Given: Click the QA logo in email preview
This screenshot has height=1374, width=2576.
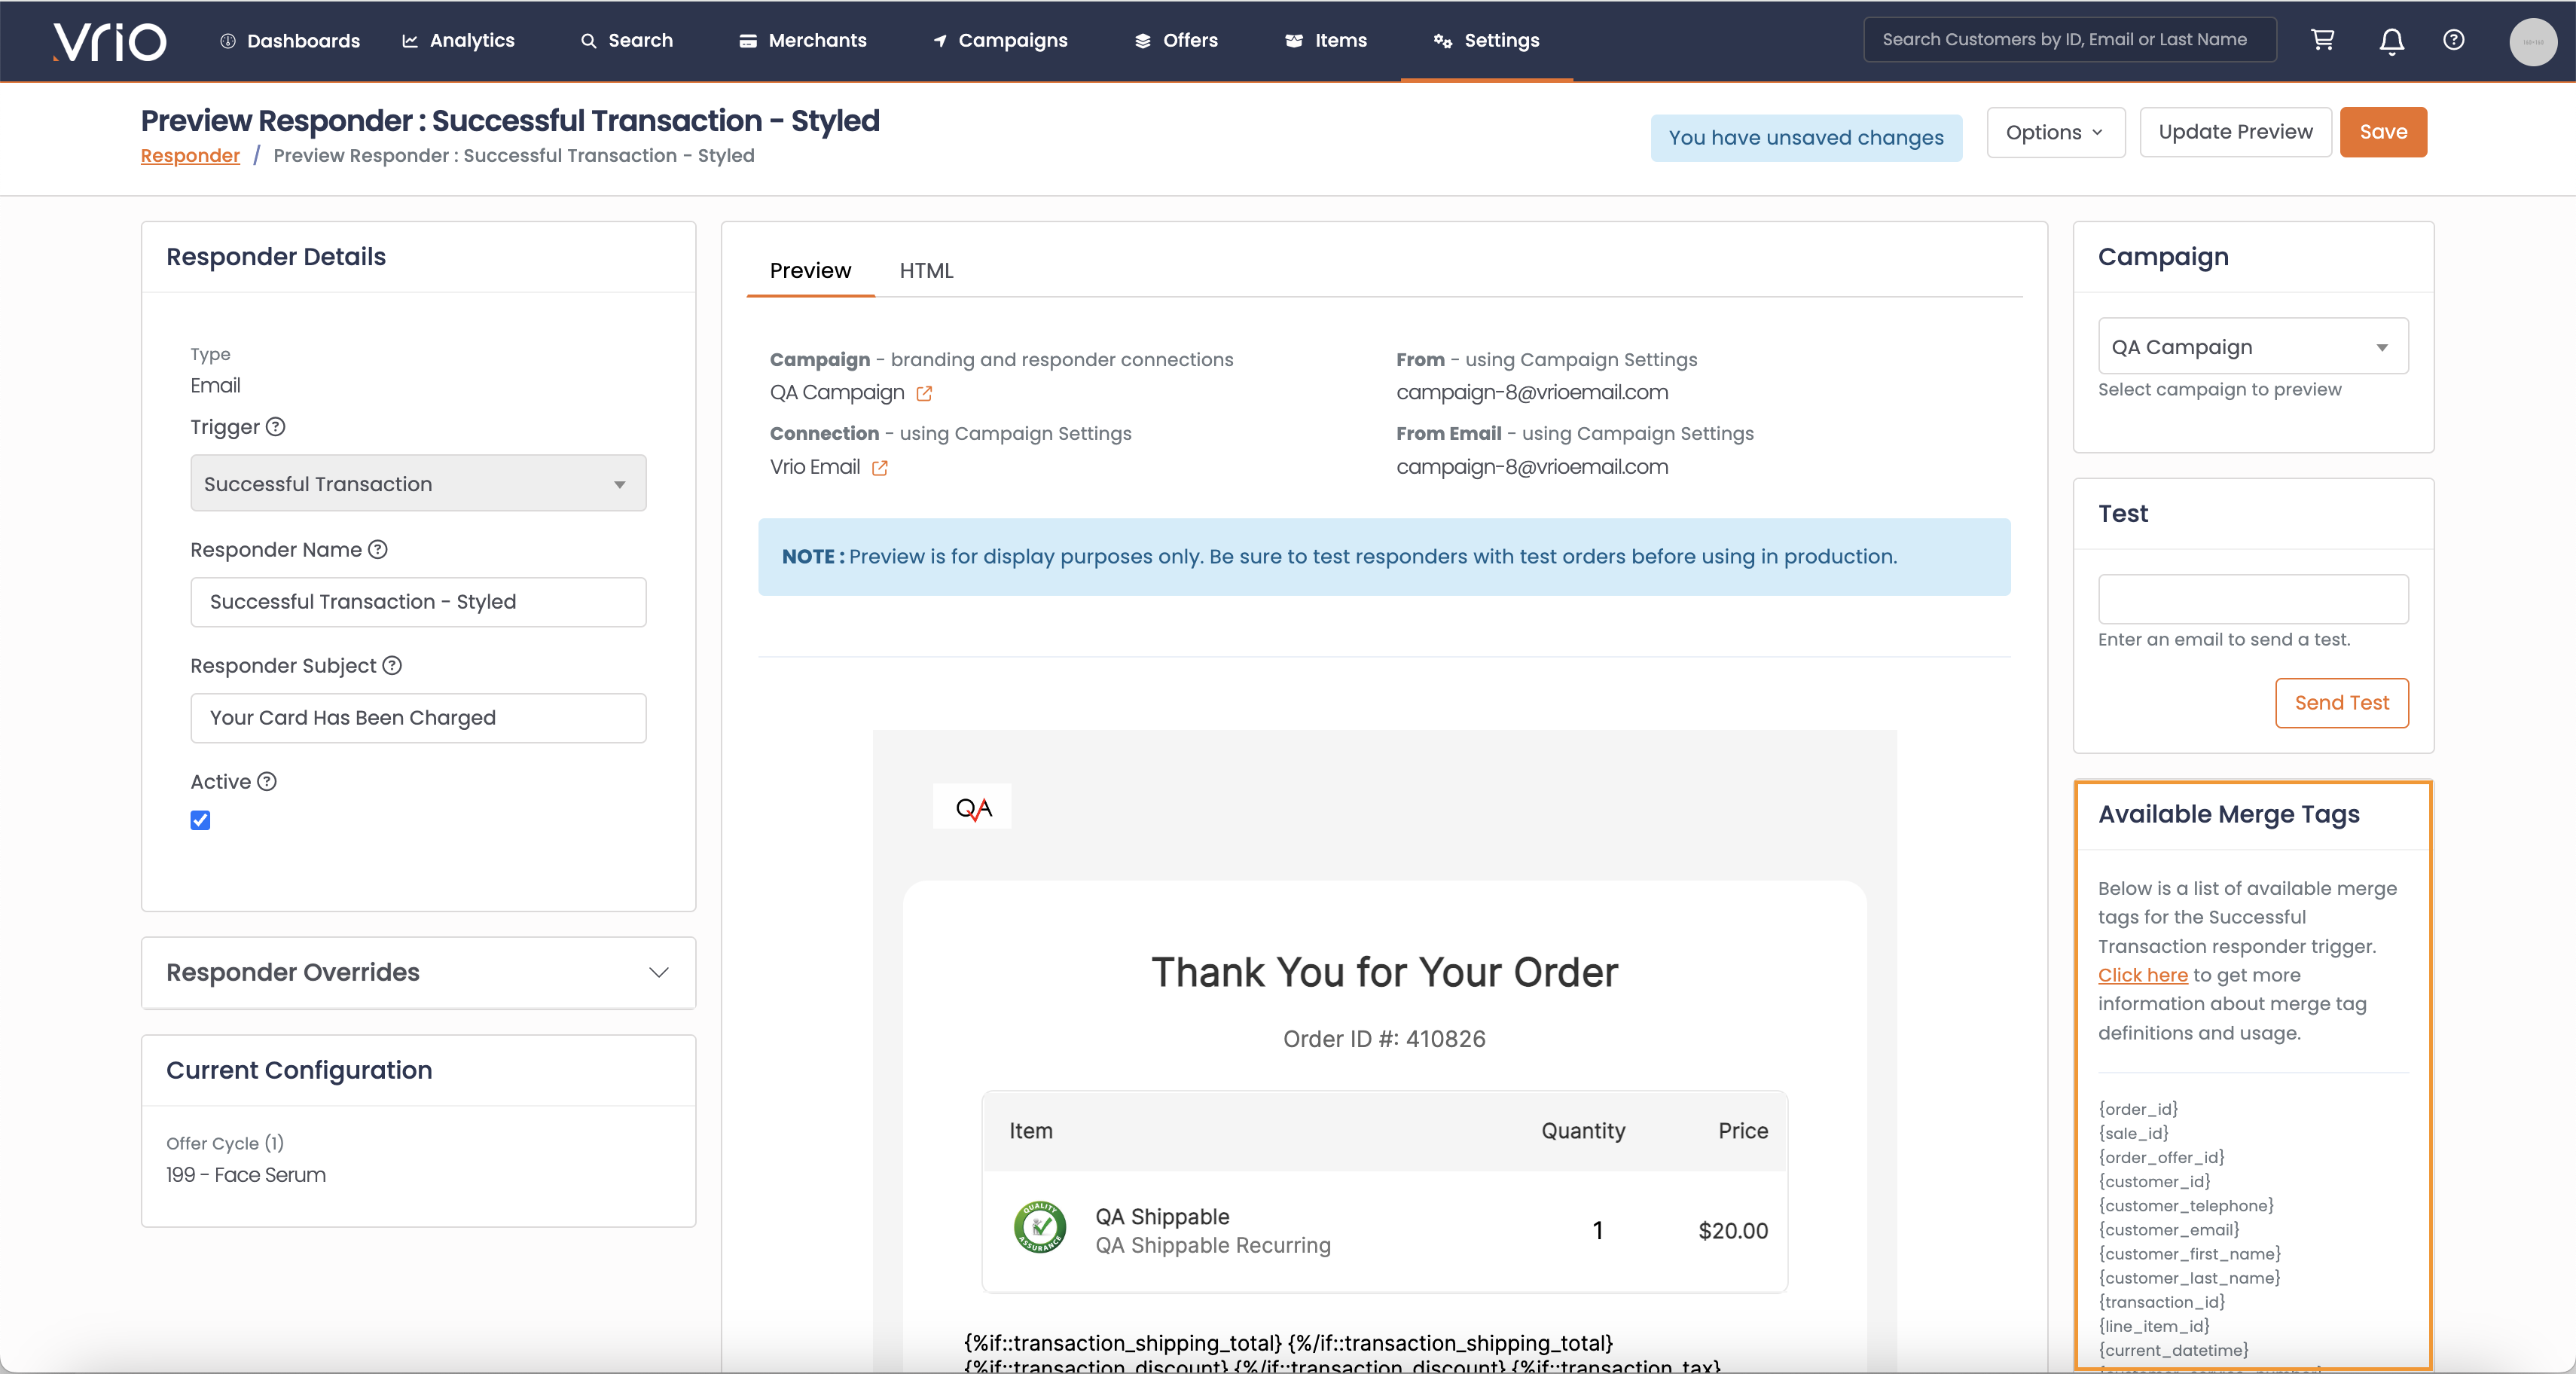Looking at the screenshot, I should click(972, 807).
